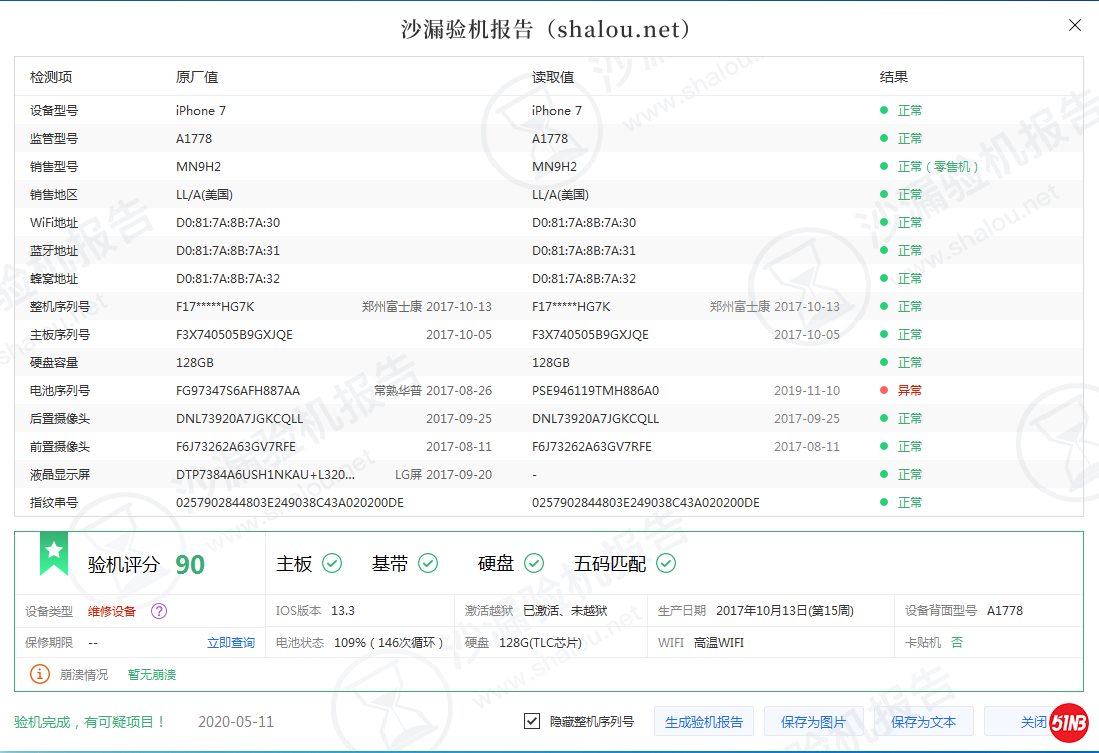Click the green check icon beside 五码匹配
Screen dimensions: 1099x753
[666, 564]
